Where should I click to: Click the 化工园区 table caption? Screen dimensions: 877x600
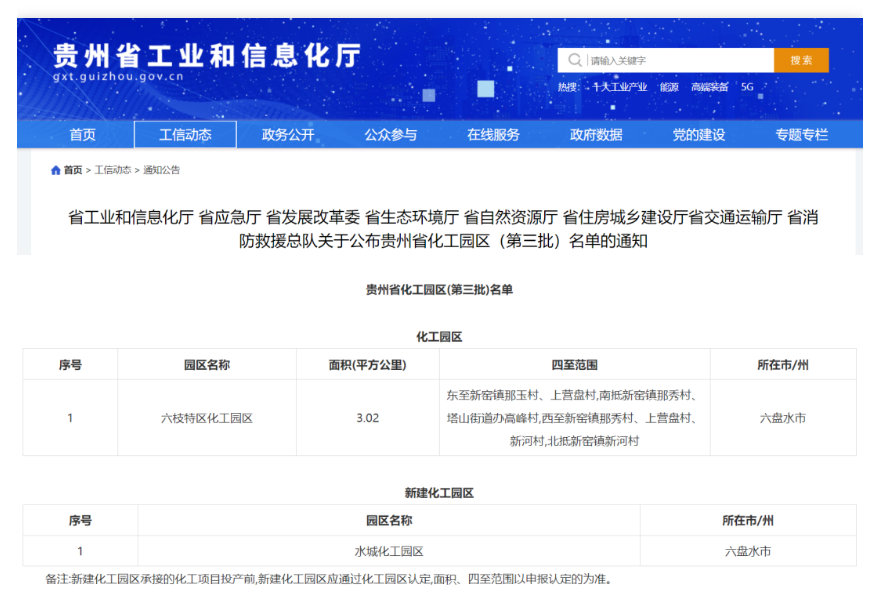(439, 337)
